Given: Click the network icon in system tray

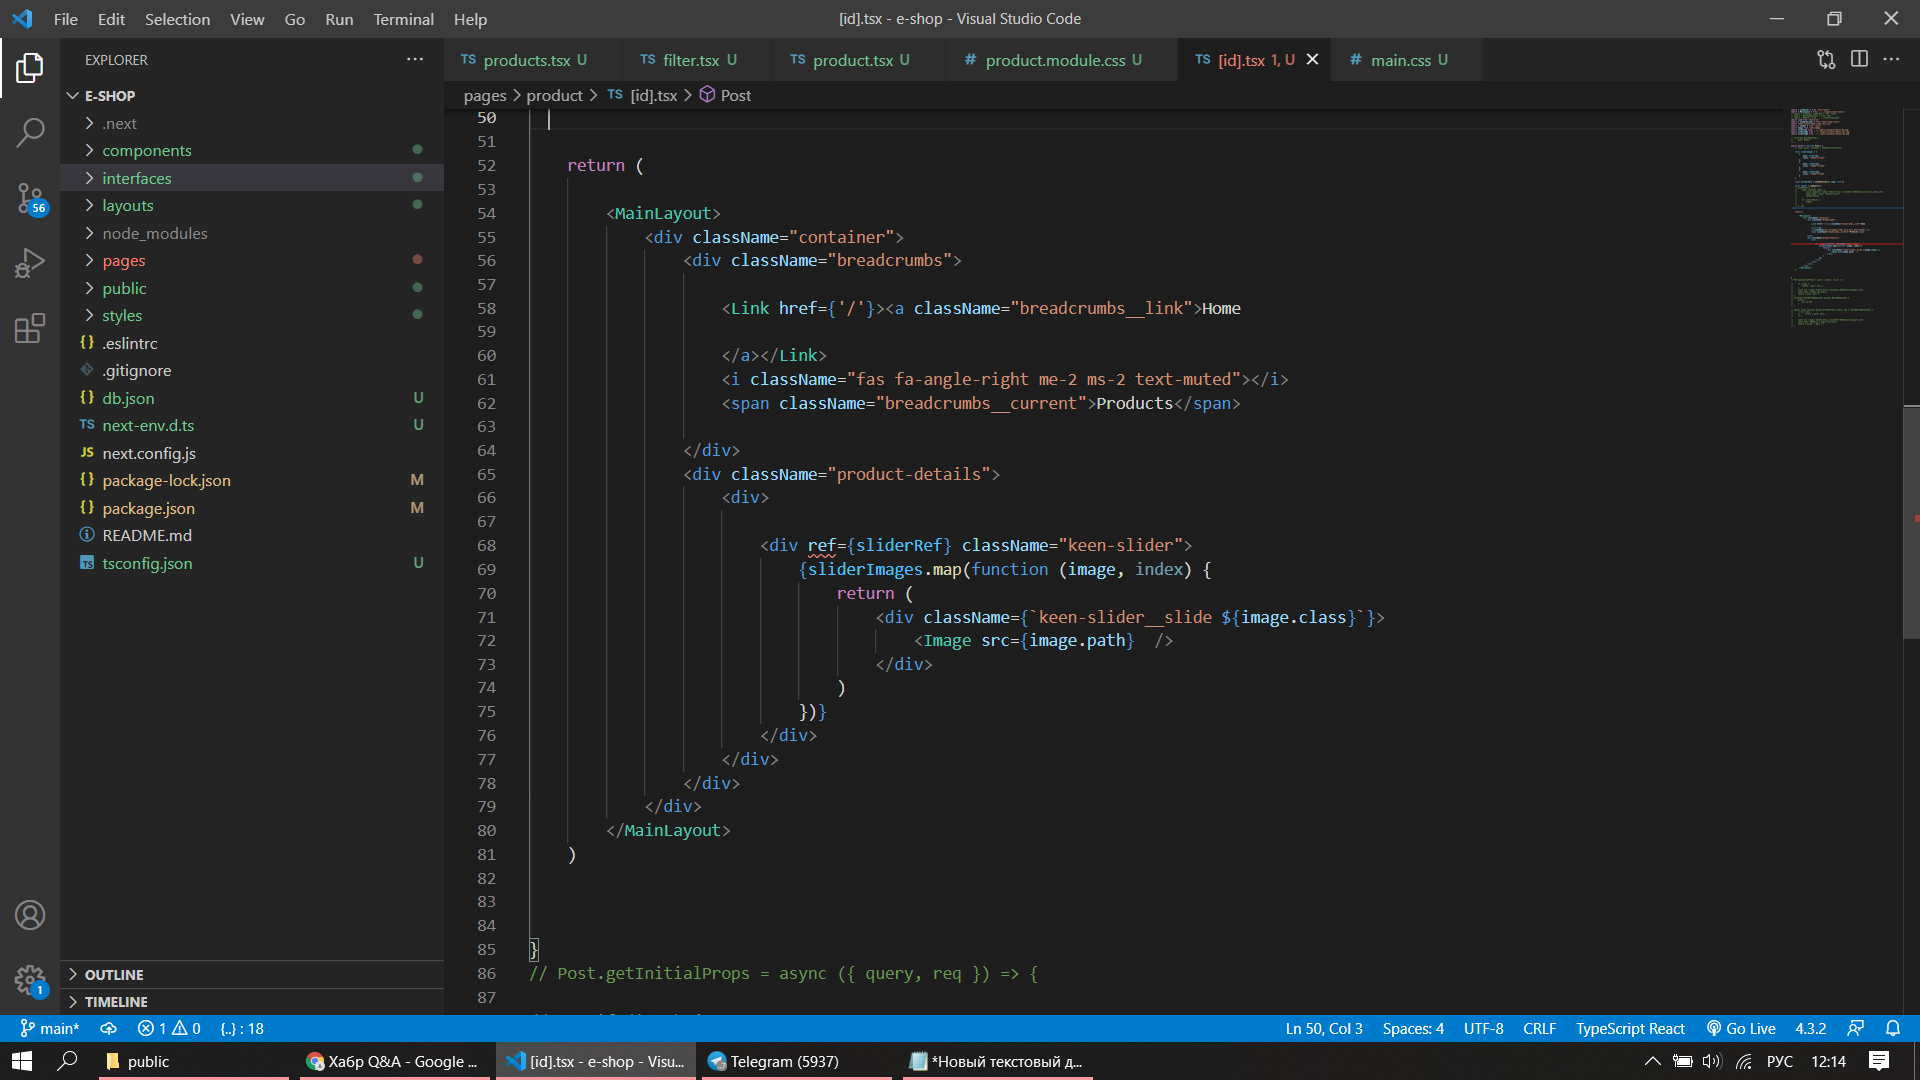Looking at the screenshot, I should click(x=1744, y=1061).
